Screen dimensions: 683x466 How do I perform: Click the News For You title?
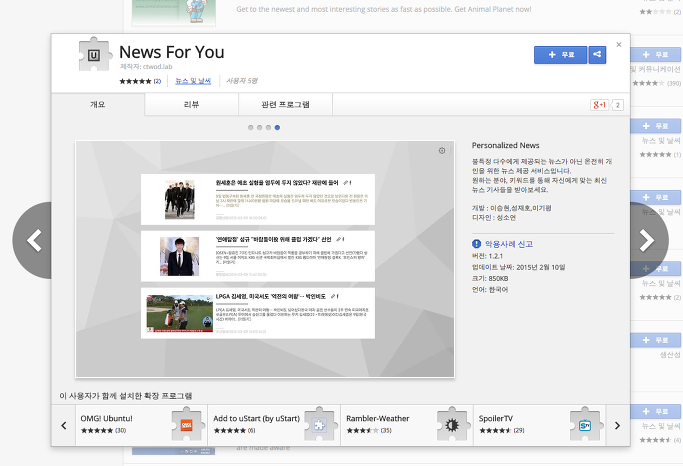(172, 52)
